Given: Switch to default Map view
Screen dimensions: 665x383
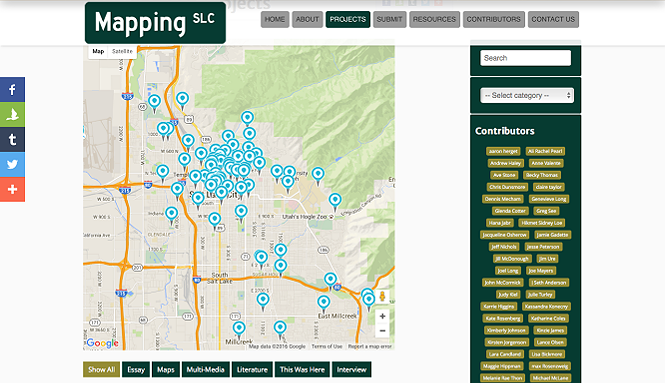Looking at the screenshot, I should click(x=98, y=51).
